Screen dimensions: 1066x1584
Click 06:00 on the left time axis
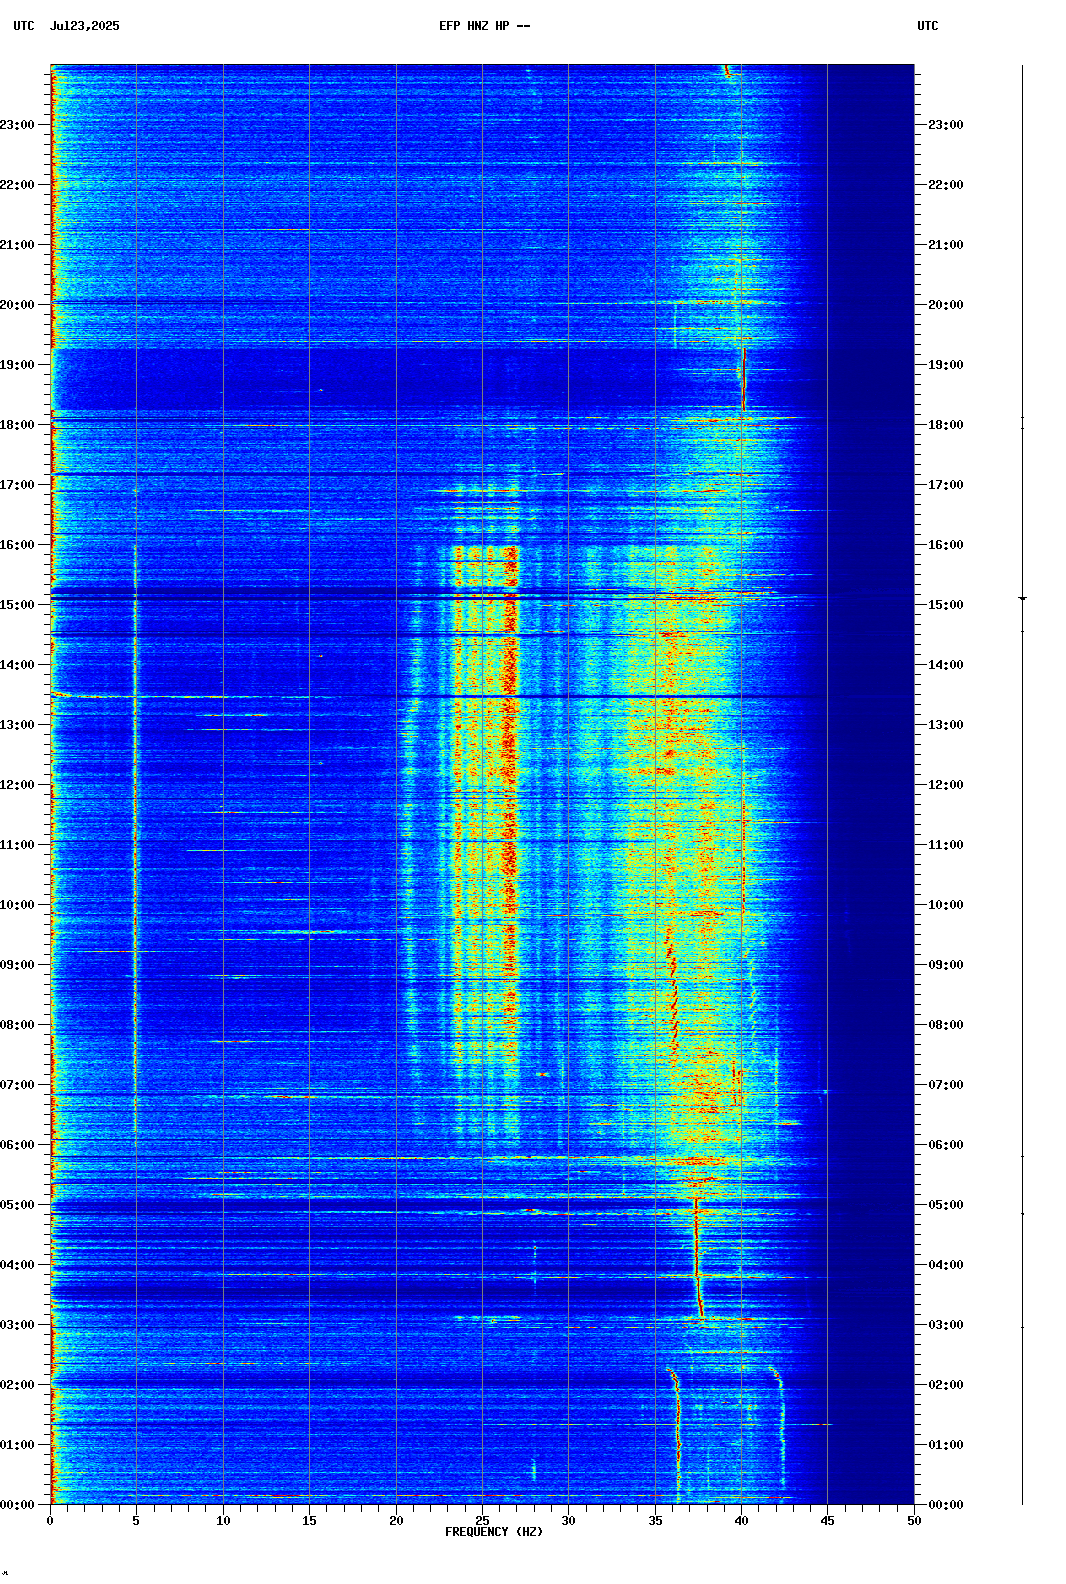17,1145
